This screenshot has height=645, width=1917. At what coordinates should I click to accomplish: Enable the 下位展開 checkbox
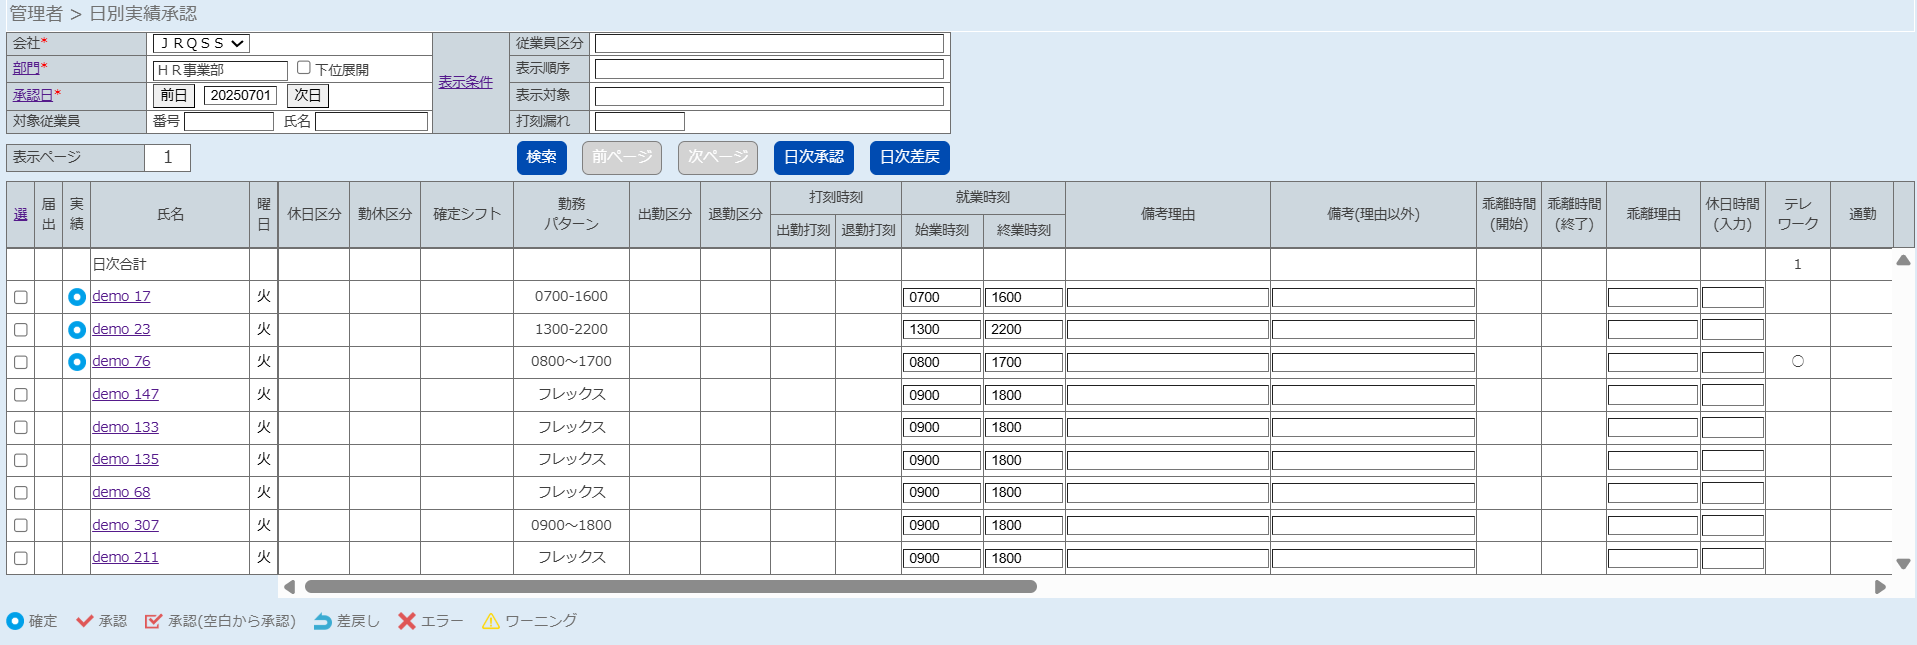click(304, 68)
